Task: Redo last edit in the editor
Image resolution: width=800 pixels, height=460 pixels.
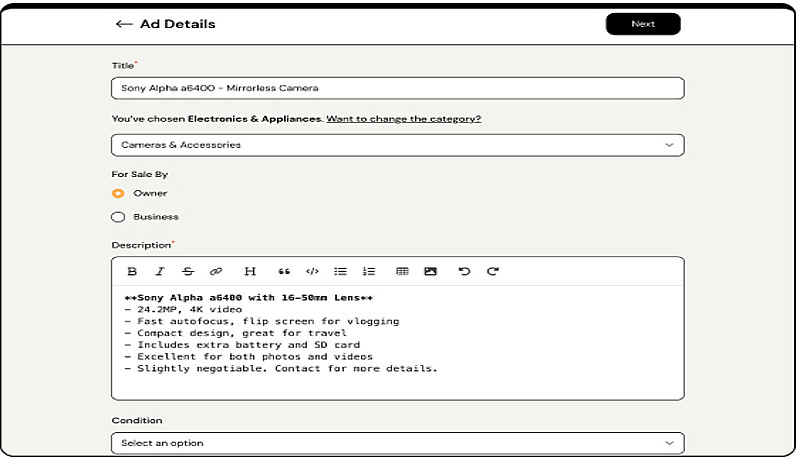Action: tap(492, 271)
